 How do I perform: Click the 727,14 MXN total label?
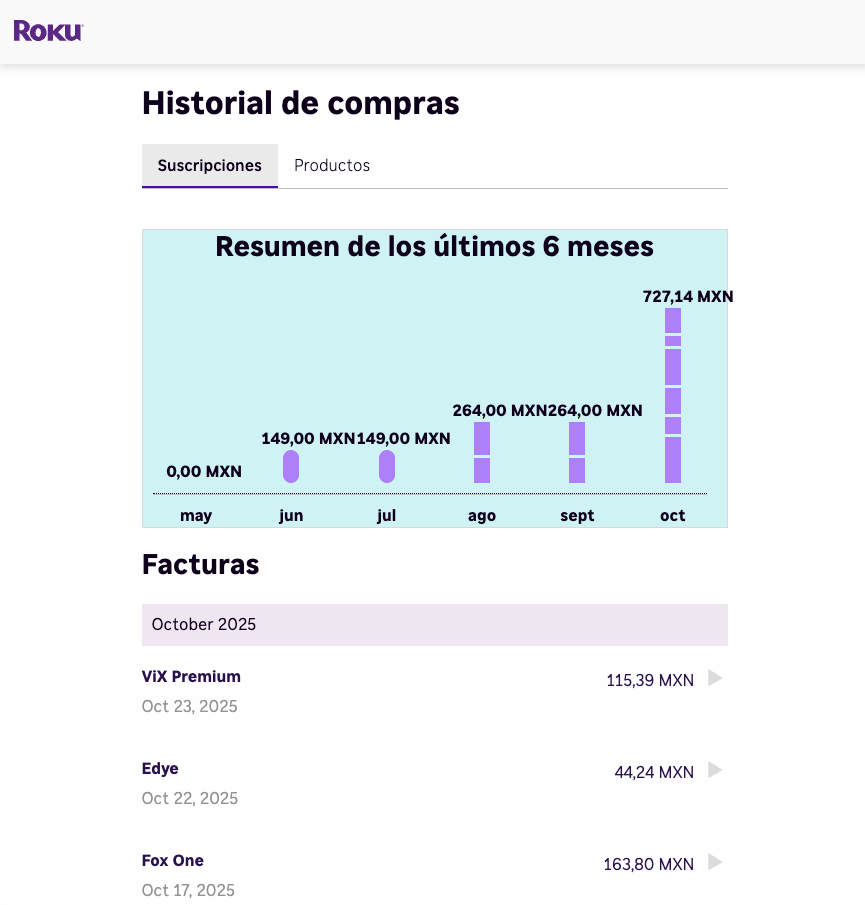688,297
